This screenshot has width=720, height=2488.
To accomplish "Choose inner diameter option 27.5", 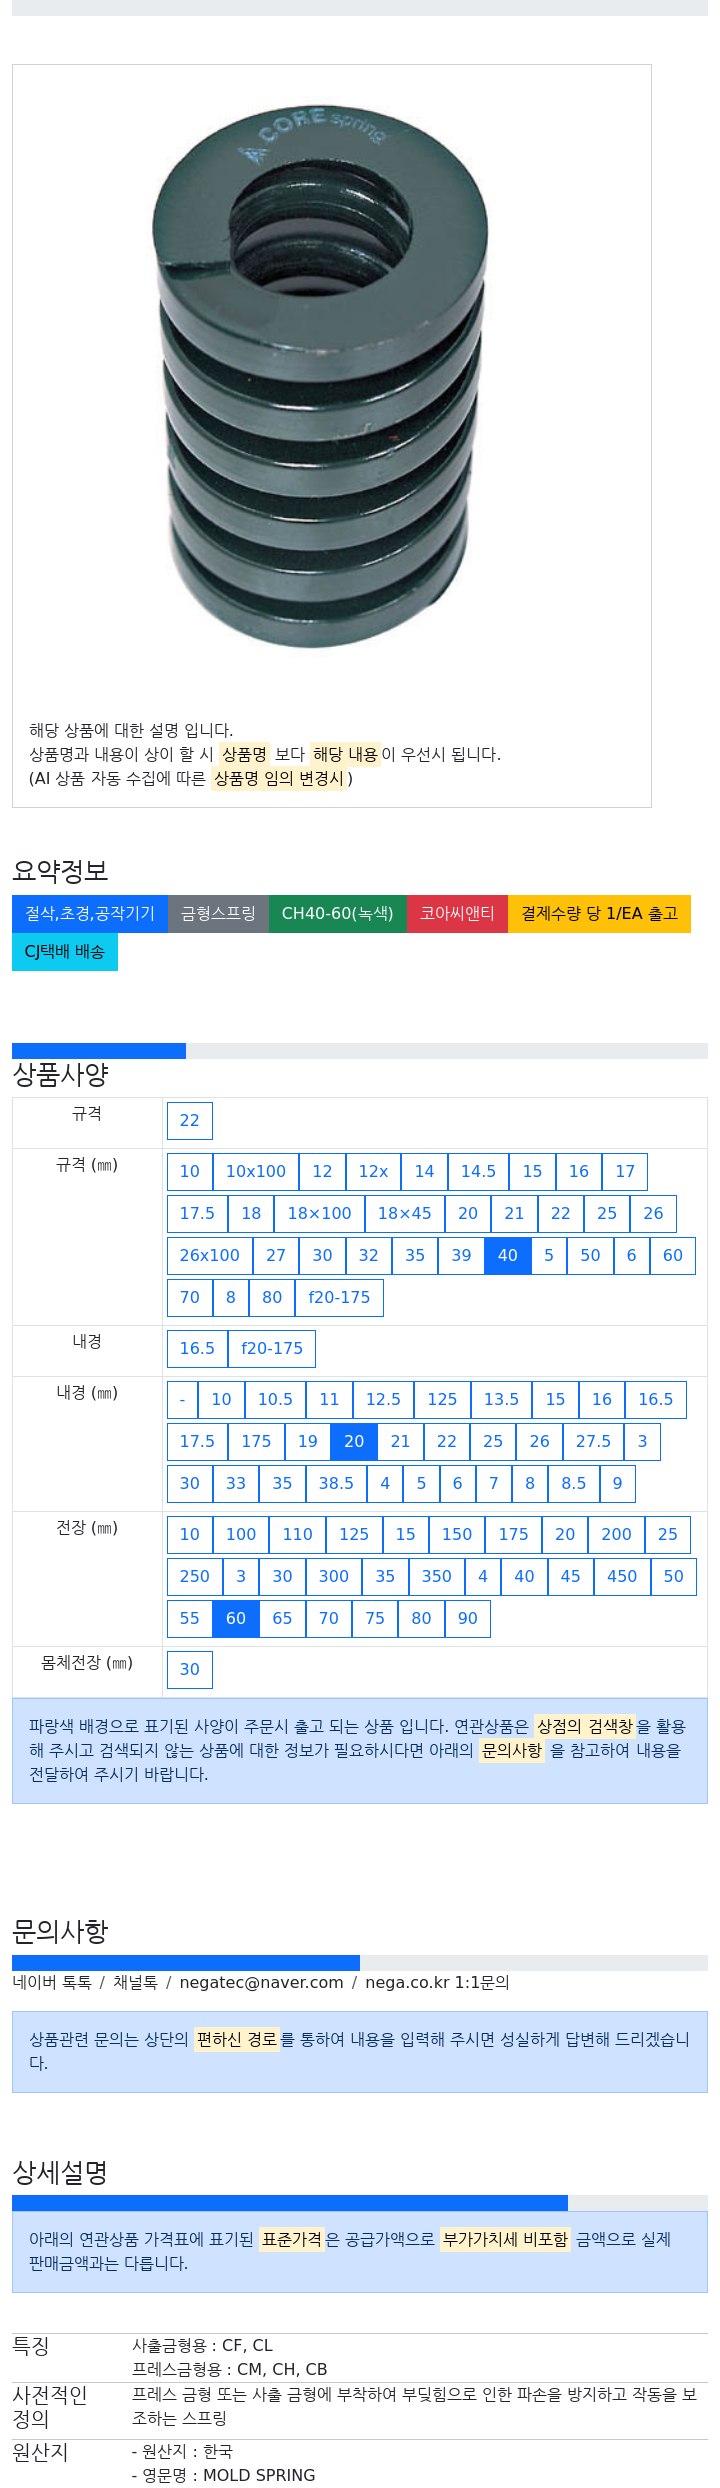I will coord(593,1441).
